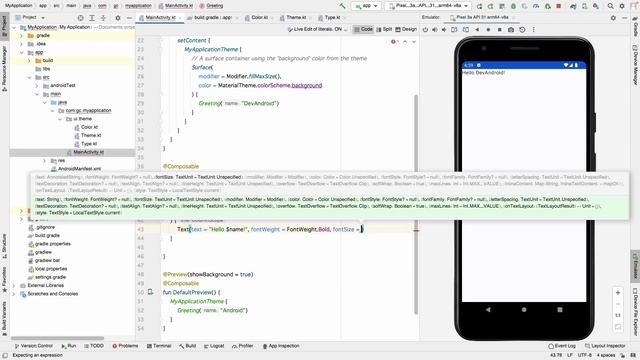This screenshot has width=640, height=360.
Task: Open IDE settings gear in top toolbar
Action: [622, 6]
